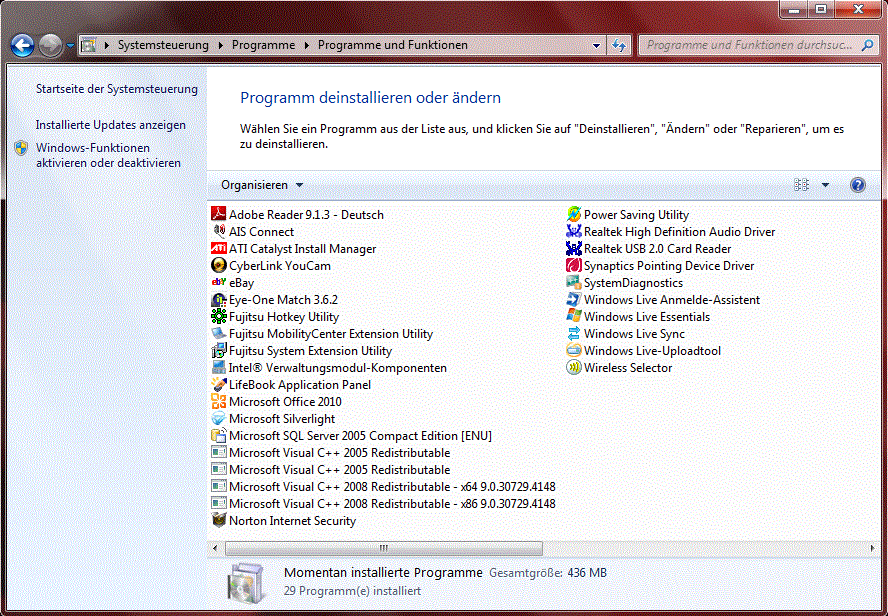Image resolution: width=888 pixels, height=616 pixels.
Task: Click the ATI Catalyst Install Manager icon
Action: (x=219, y=248)
